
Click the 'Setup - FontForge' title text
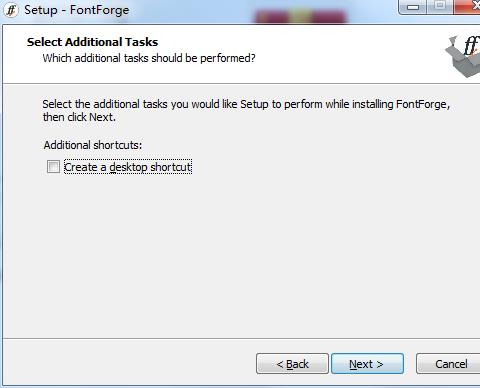[77, 10]
